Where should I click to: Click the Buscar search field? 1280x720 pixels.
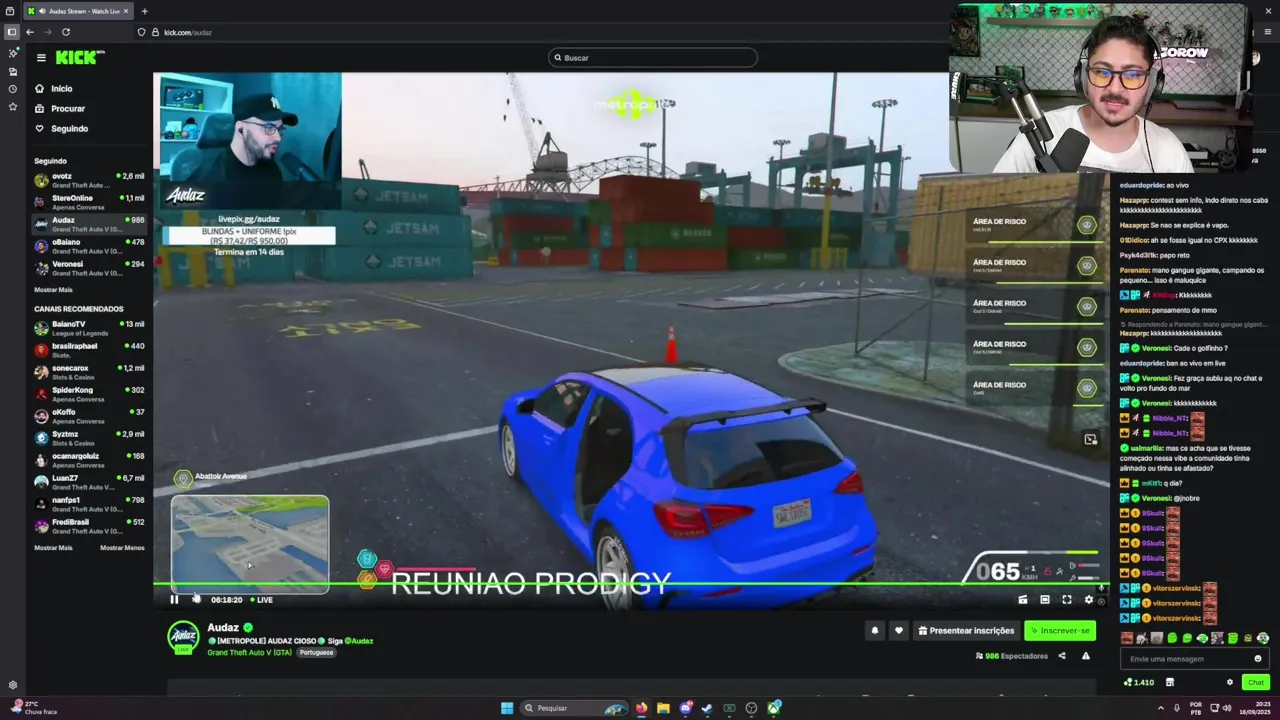click(652, 58)
